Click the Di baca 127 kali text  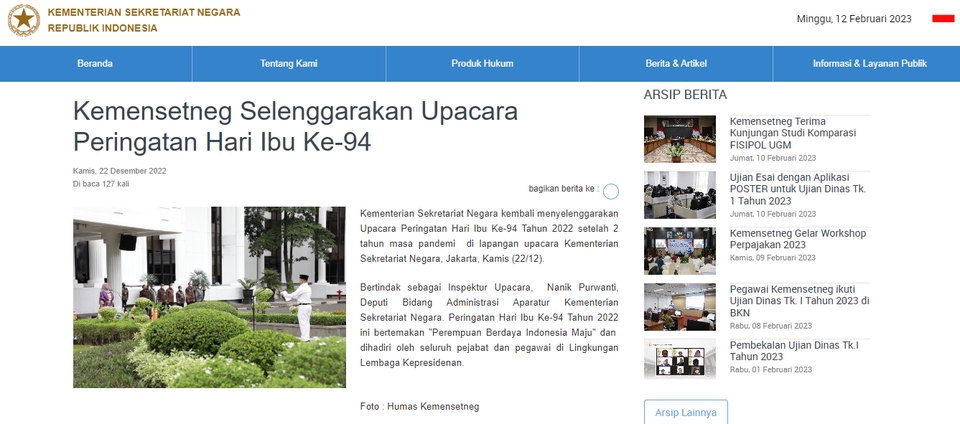coord(101,184)
